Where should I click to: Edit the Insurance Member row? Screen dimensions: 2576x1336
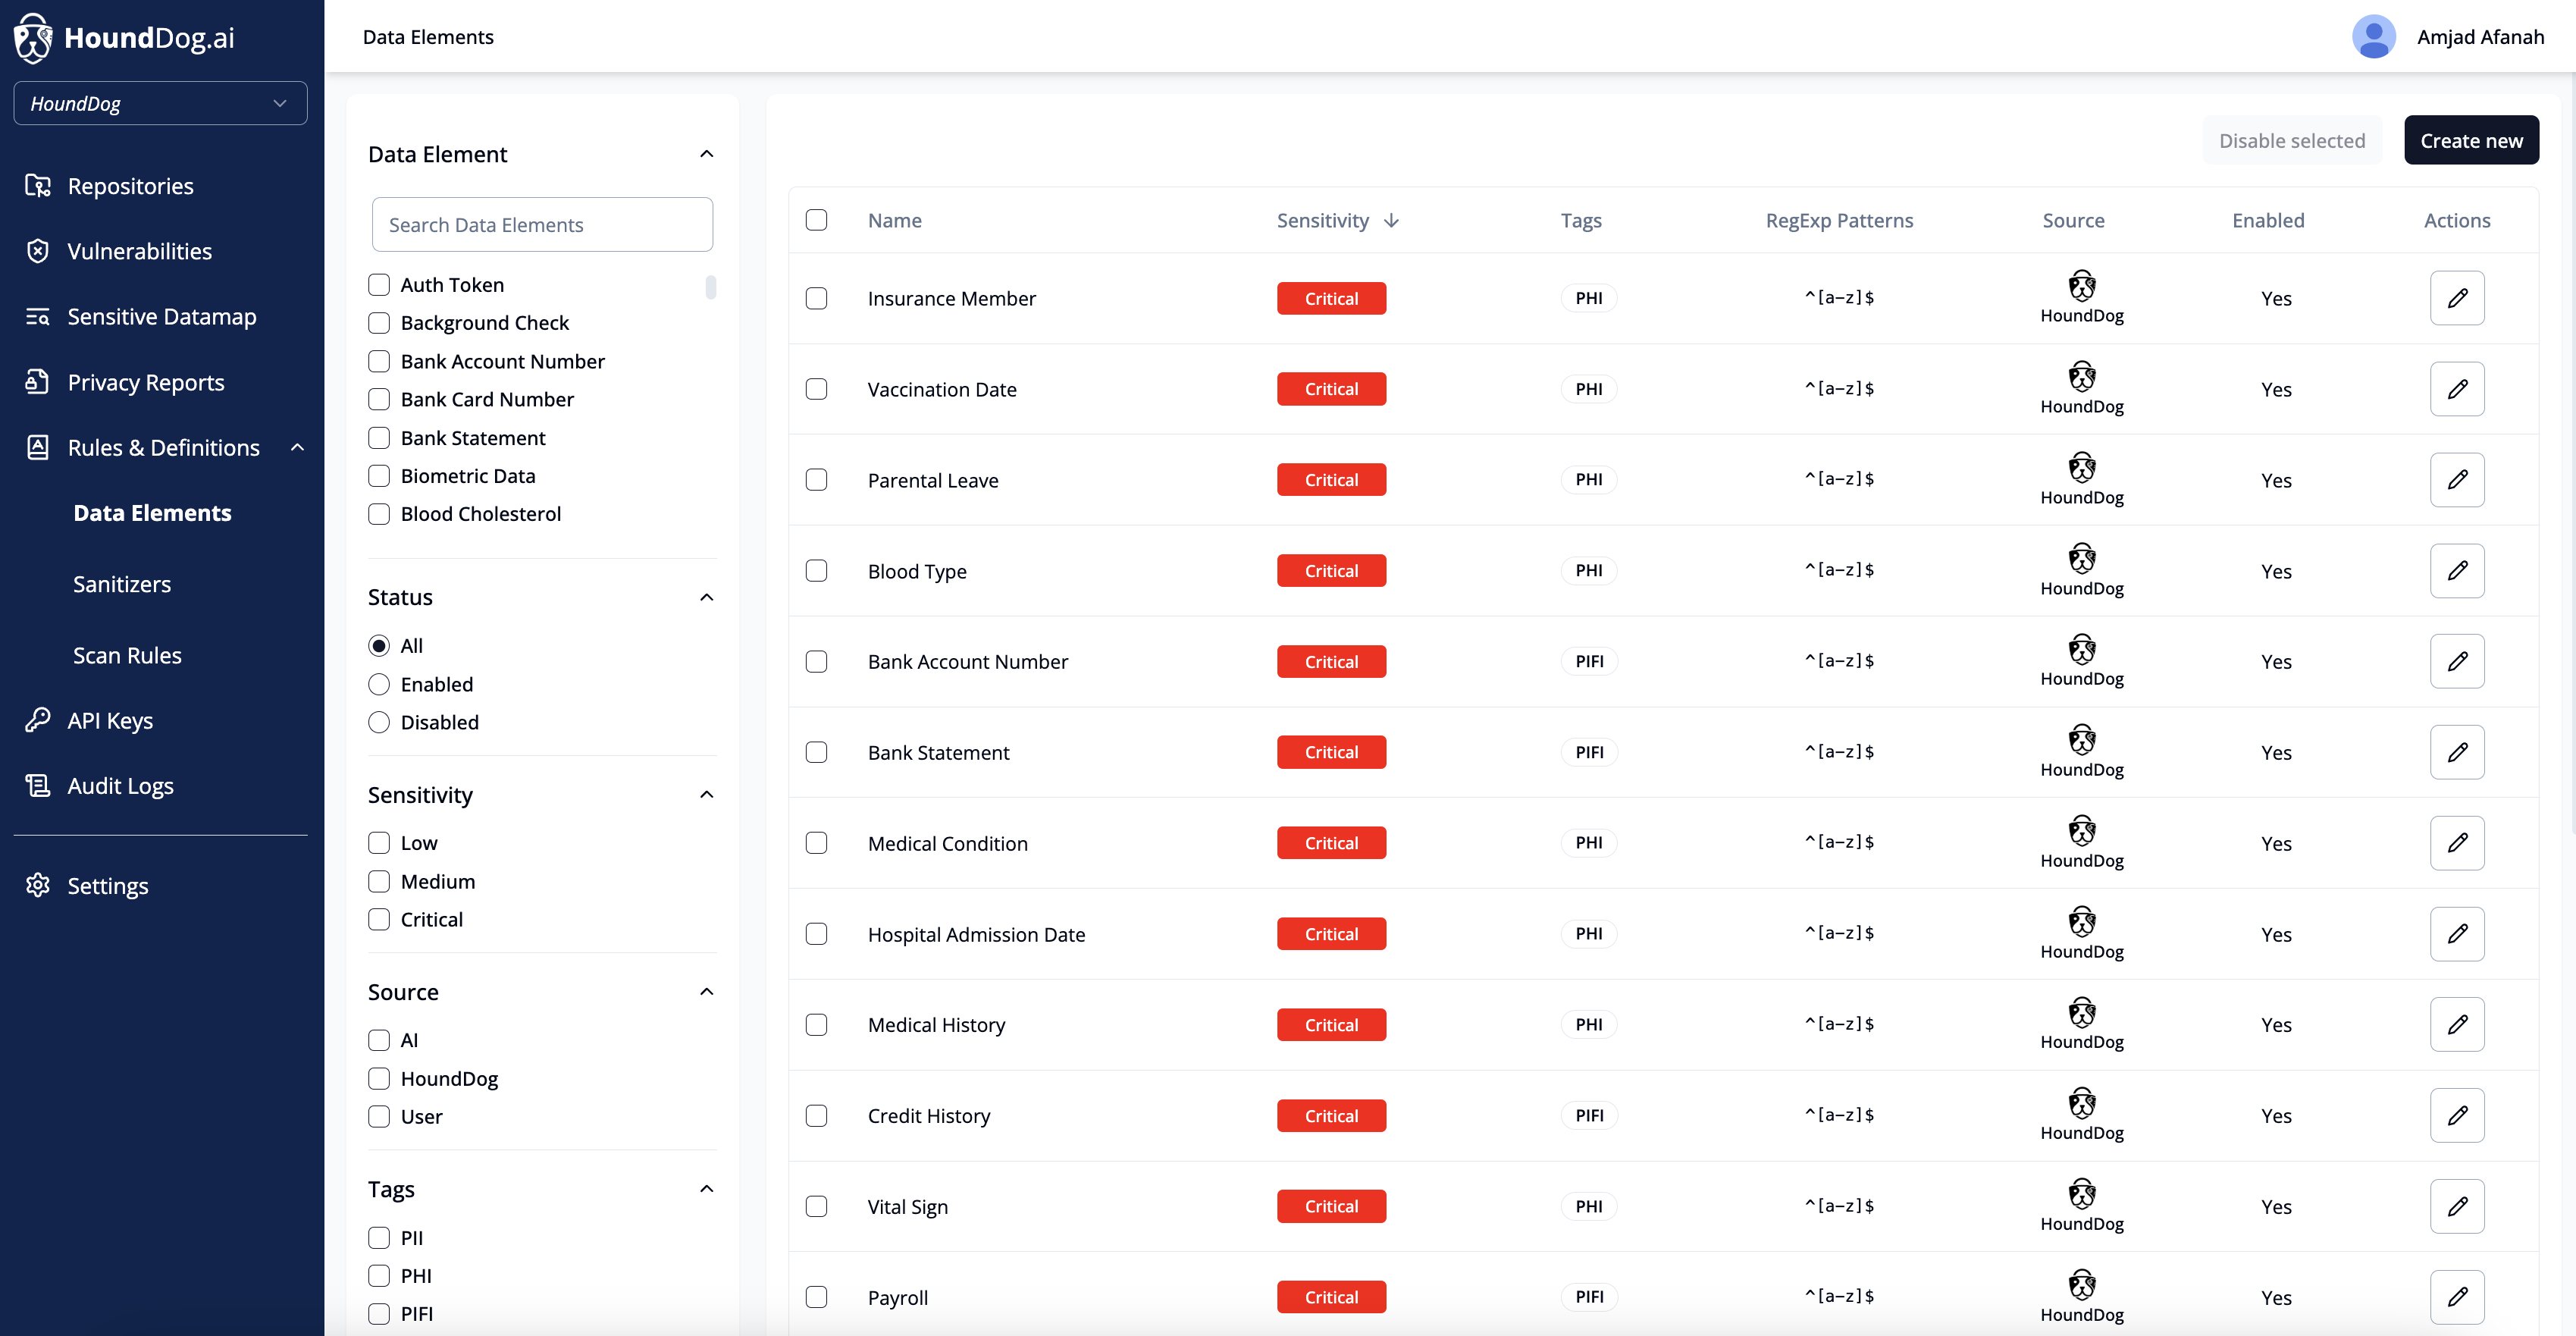pyautogui.click(x=2457, y=298)
